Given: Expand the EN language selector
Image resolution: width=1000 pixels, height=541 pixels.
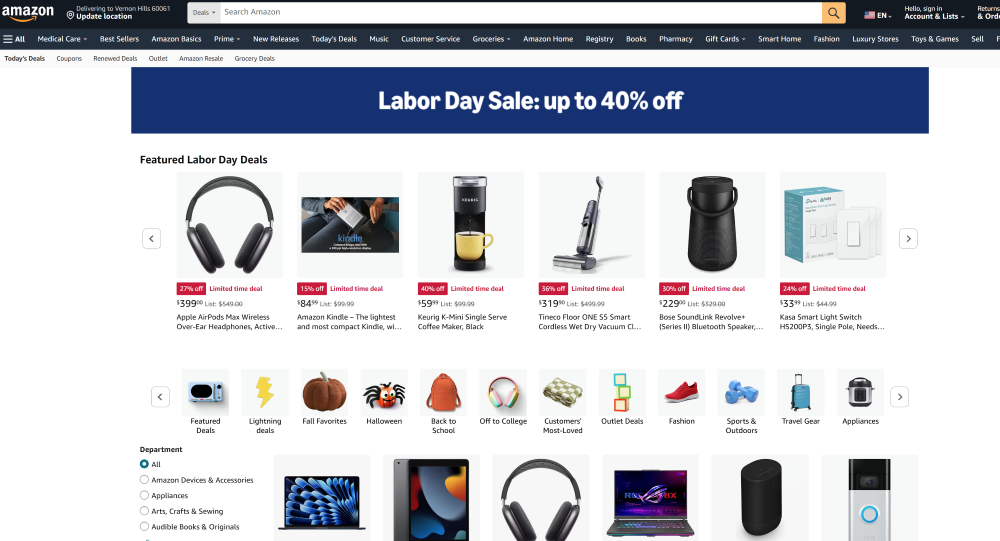Looking at the screenshot, I should point(878,15).
